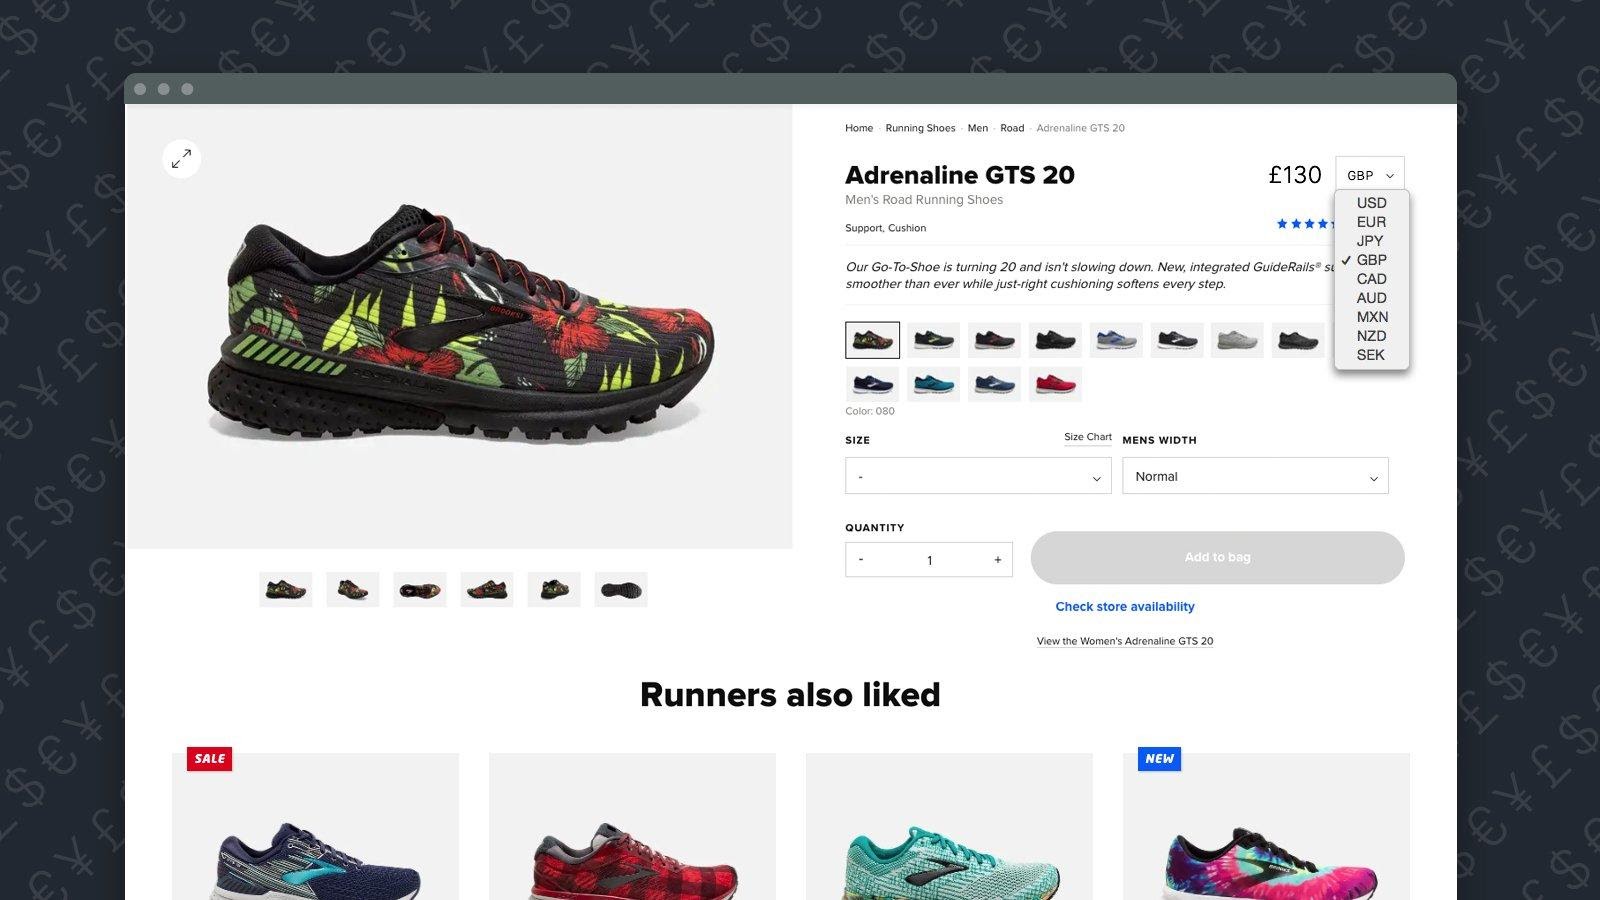Viewport: 1600px width, 900px height.
Task: Open Check store availability link
Action: click(x=1125, y=606)
